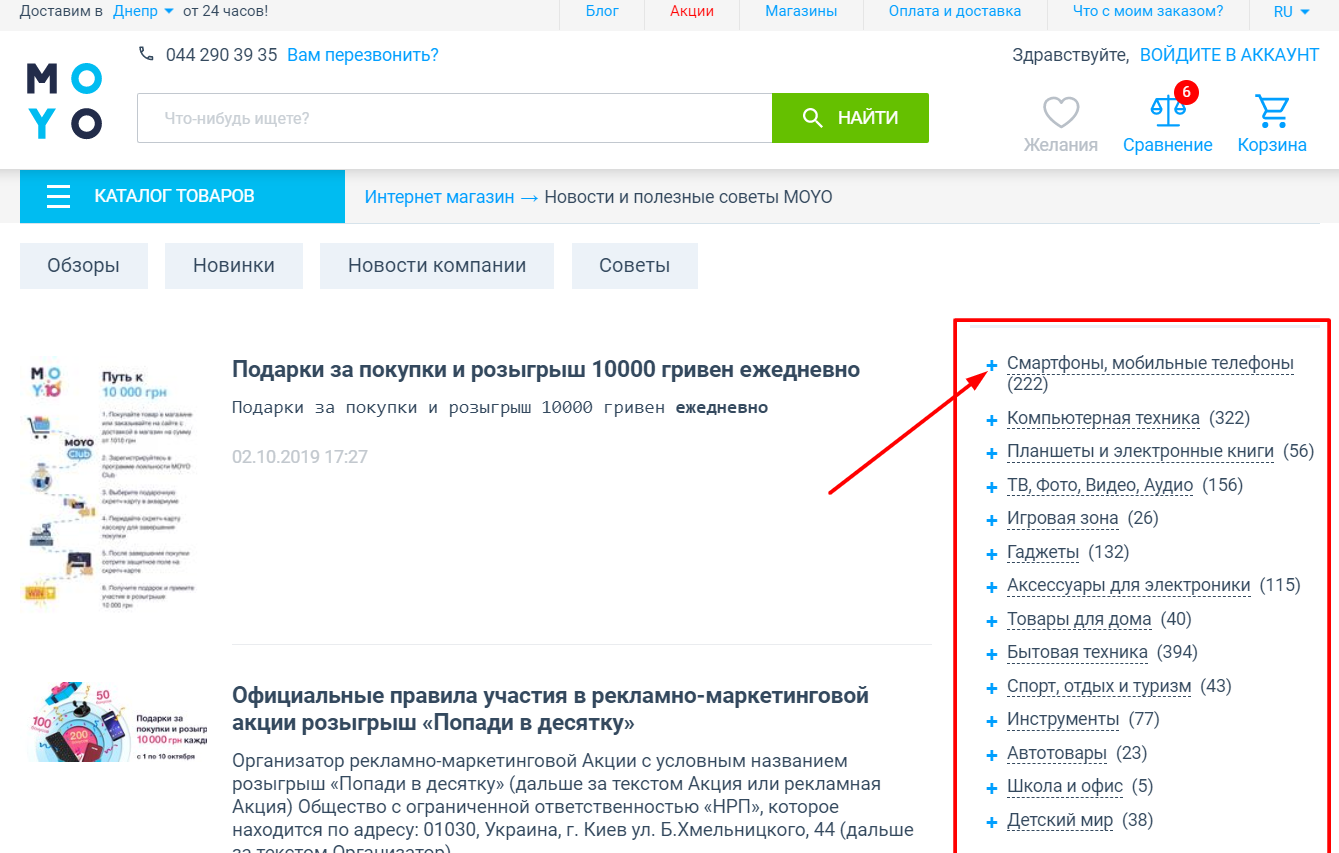Click the Попади в десятку article thumbnail
The width and height of the screenshot is (1339, 853).
[115, 722]
